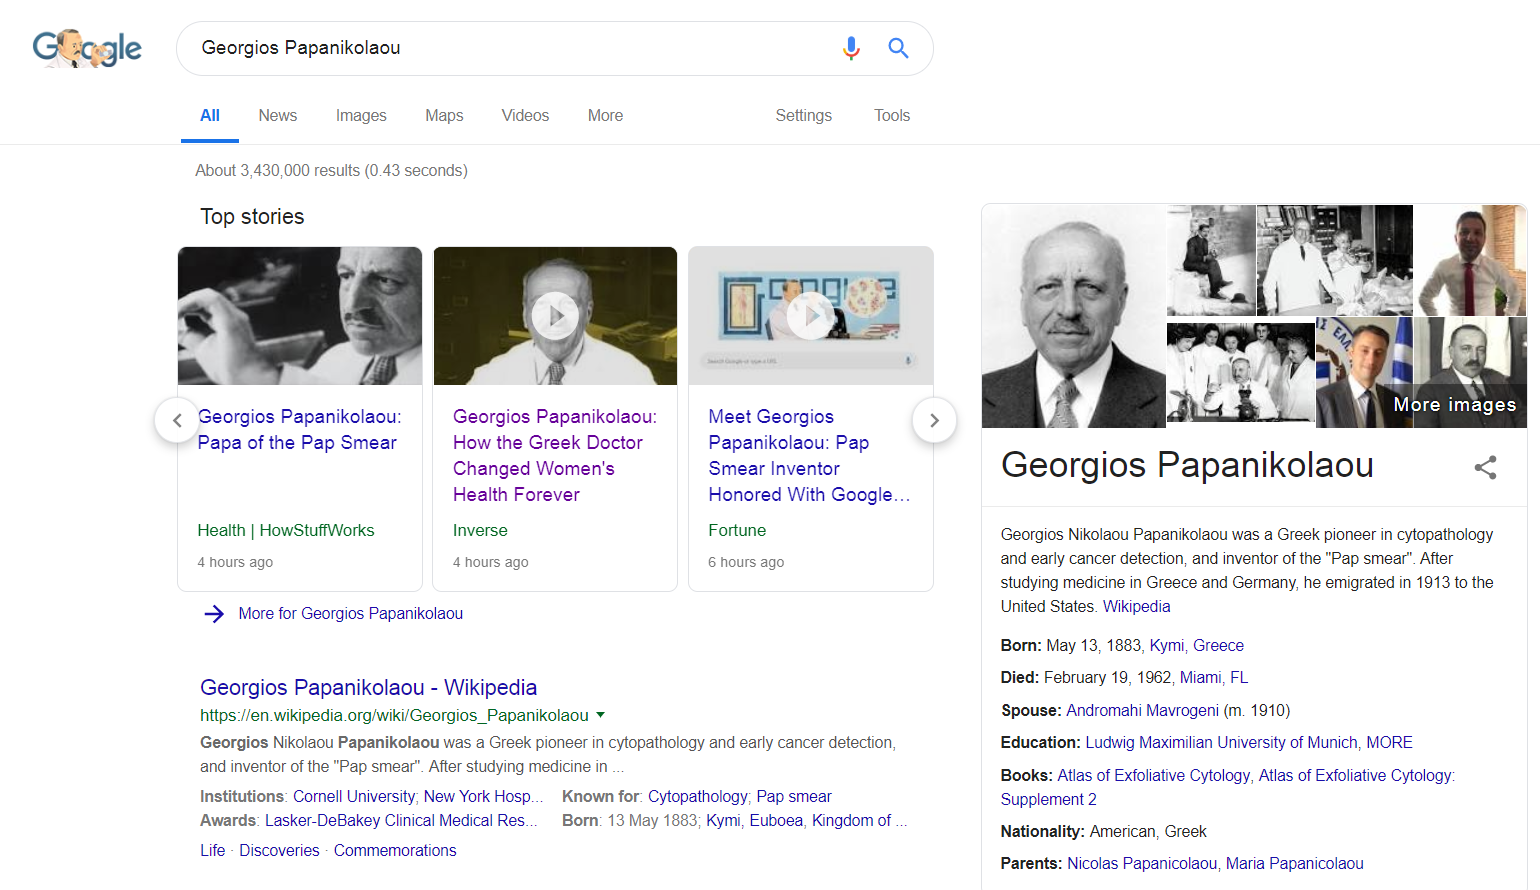Click the Euboea birthplace link
Viewport: 1540px width, 890px height.
pyautogui.click(x=776, y=820)
